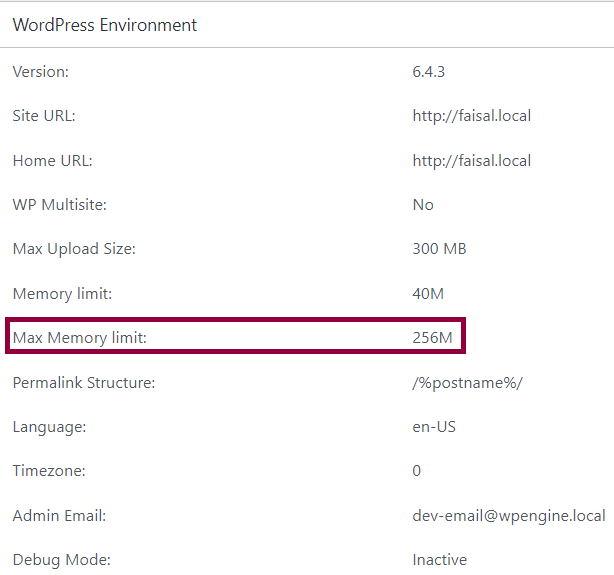The width and height of the screenshot is (614, 575).
Task: Select the /%postname%/ permalink value
Action: coord(467,383)
